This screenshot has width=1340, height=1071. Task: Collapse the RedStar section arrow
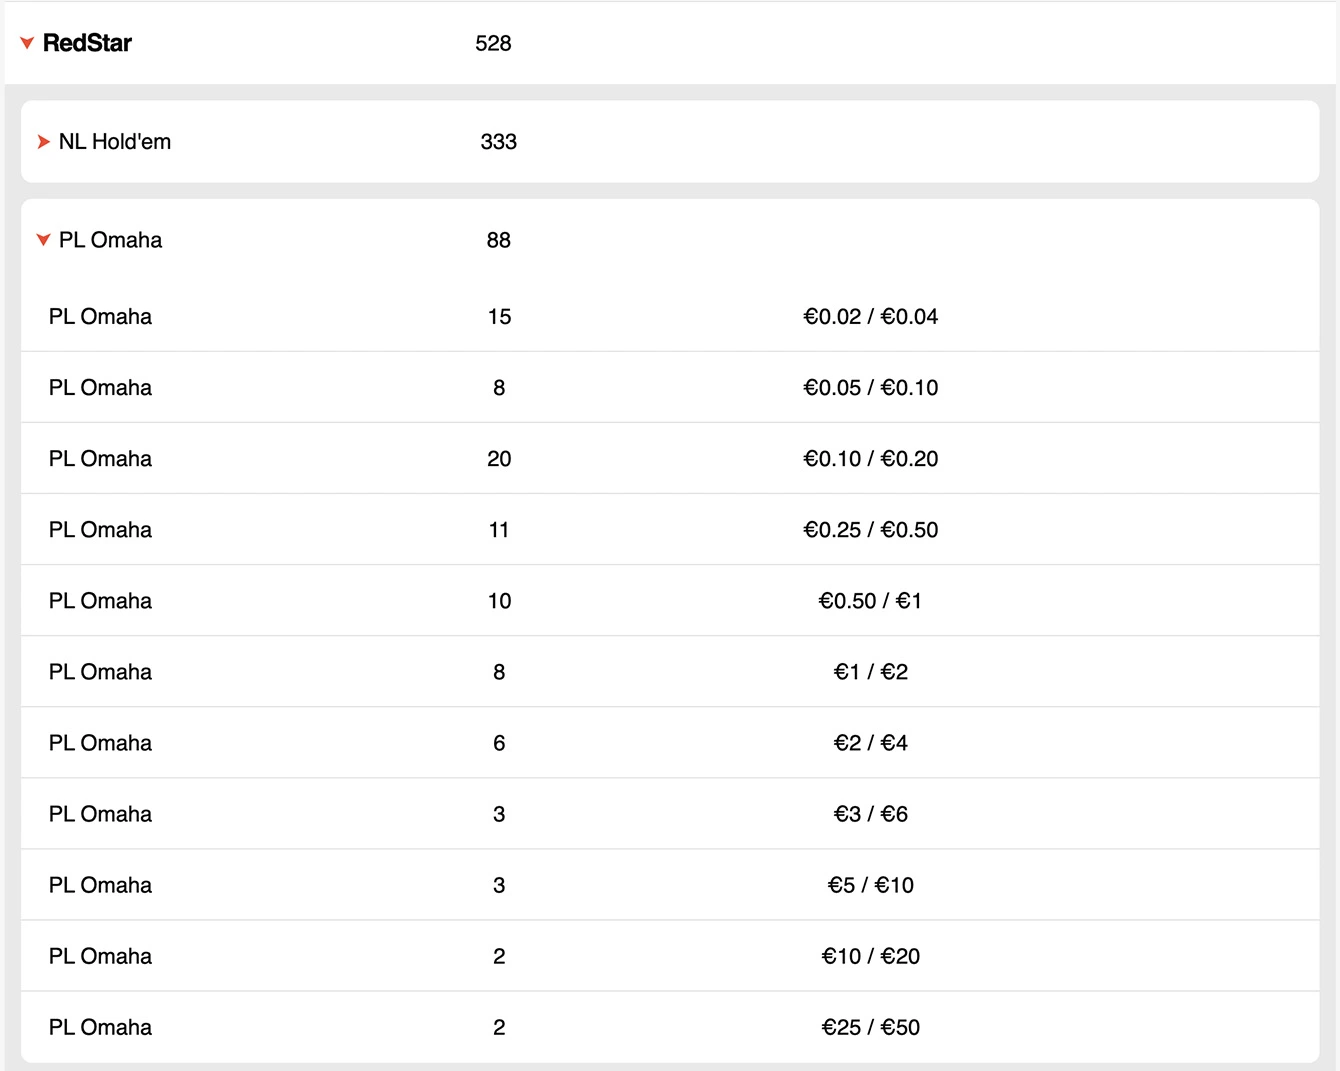coord(27,43)
